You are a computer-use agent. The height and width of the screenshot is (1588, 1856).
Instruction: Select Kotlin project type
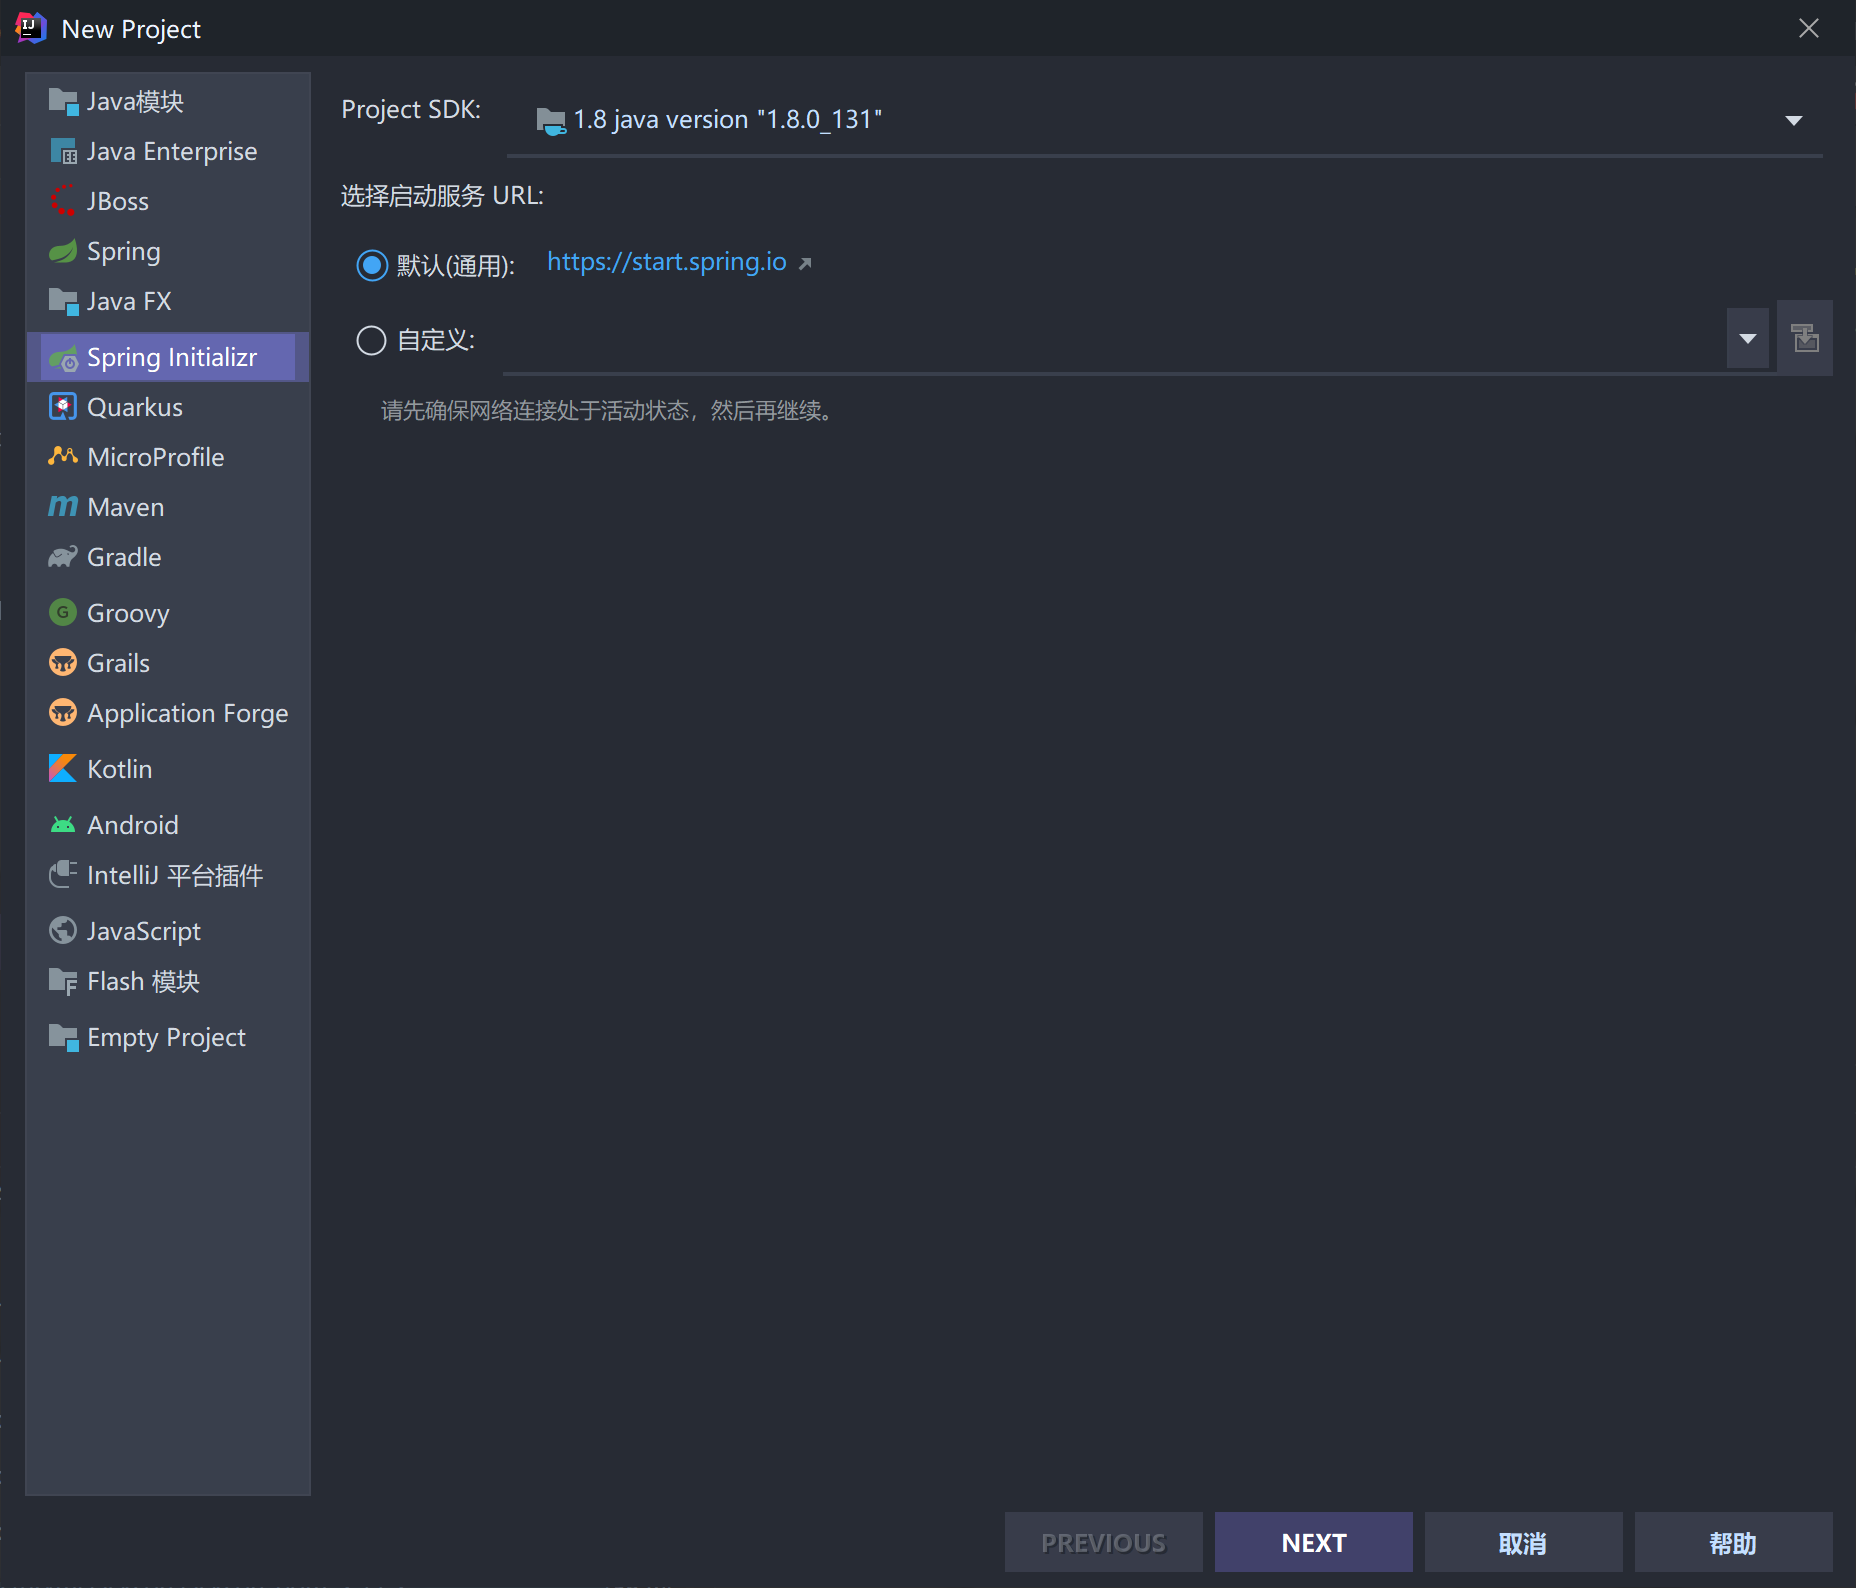coord(168,769)
